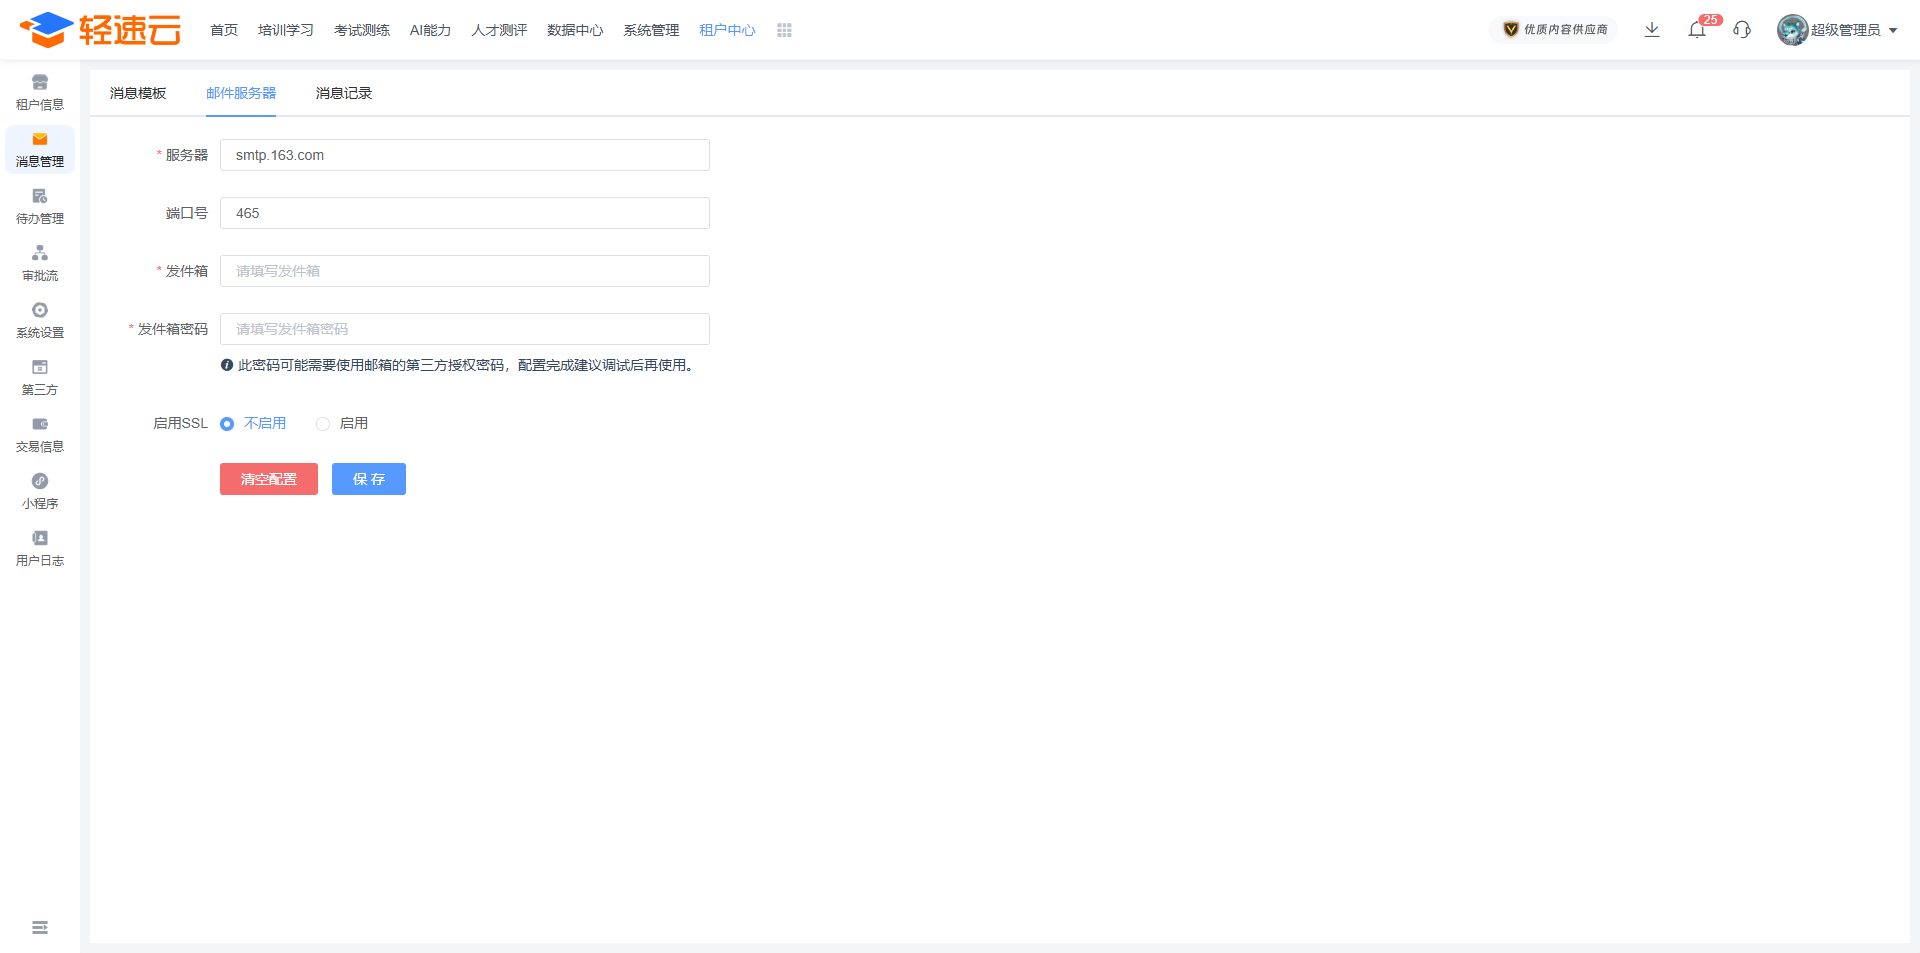
Task: Click the 保存 button
Action: (x=368, y=479)
